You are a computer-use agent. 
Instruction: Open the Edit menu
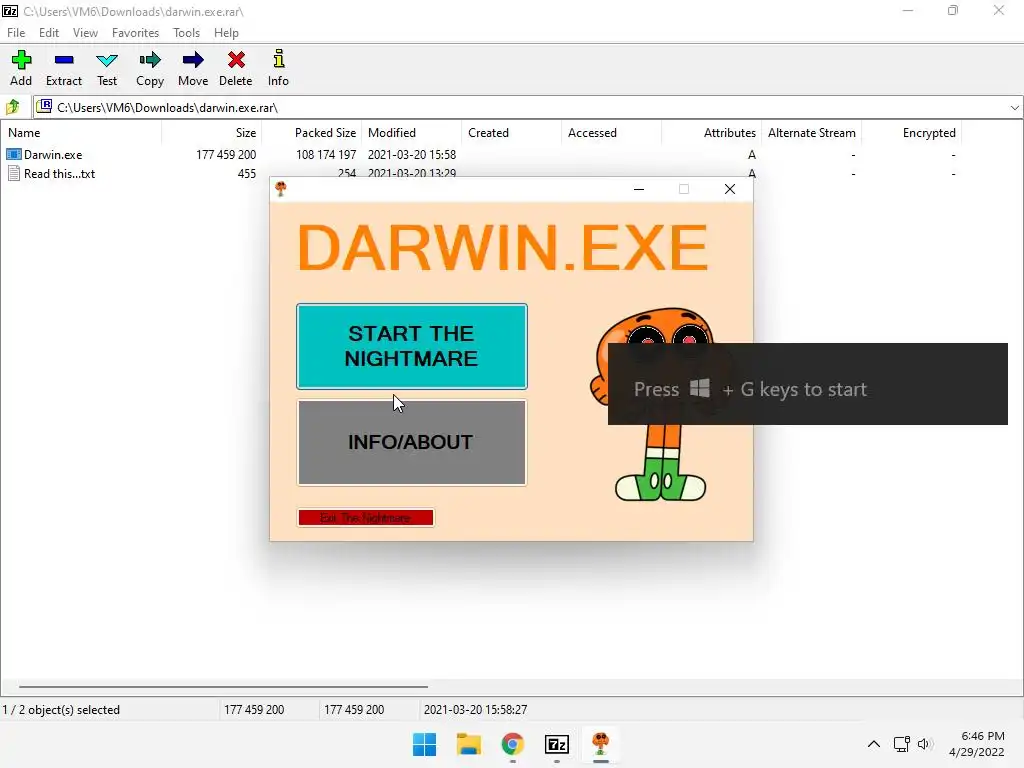pos(49,33)
